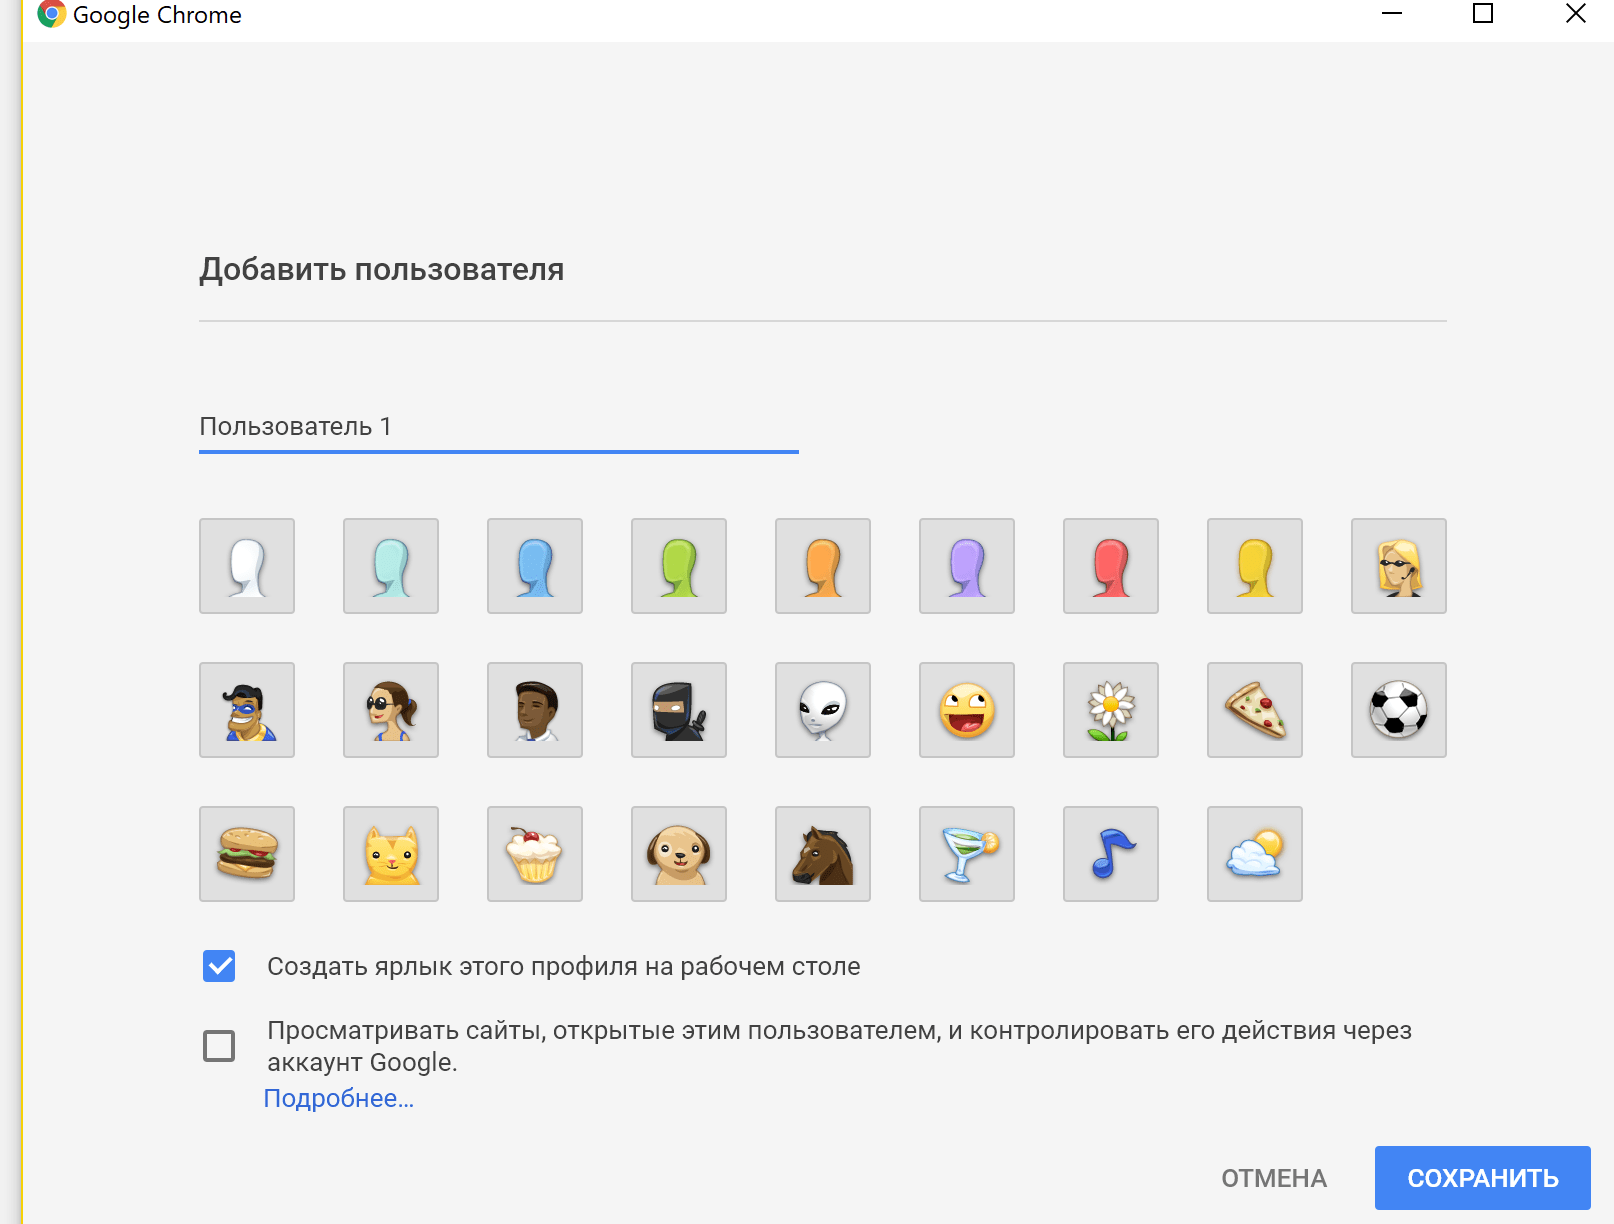Screen dimensions: 1614x1224
Task: Uncheck desktop shortcut creation checkbox
Action: pyautogui.click(x=219, y=966)
